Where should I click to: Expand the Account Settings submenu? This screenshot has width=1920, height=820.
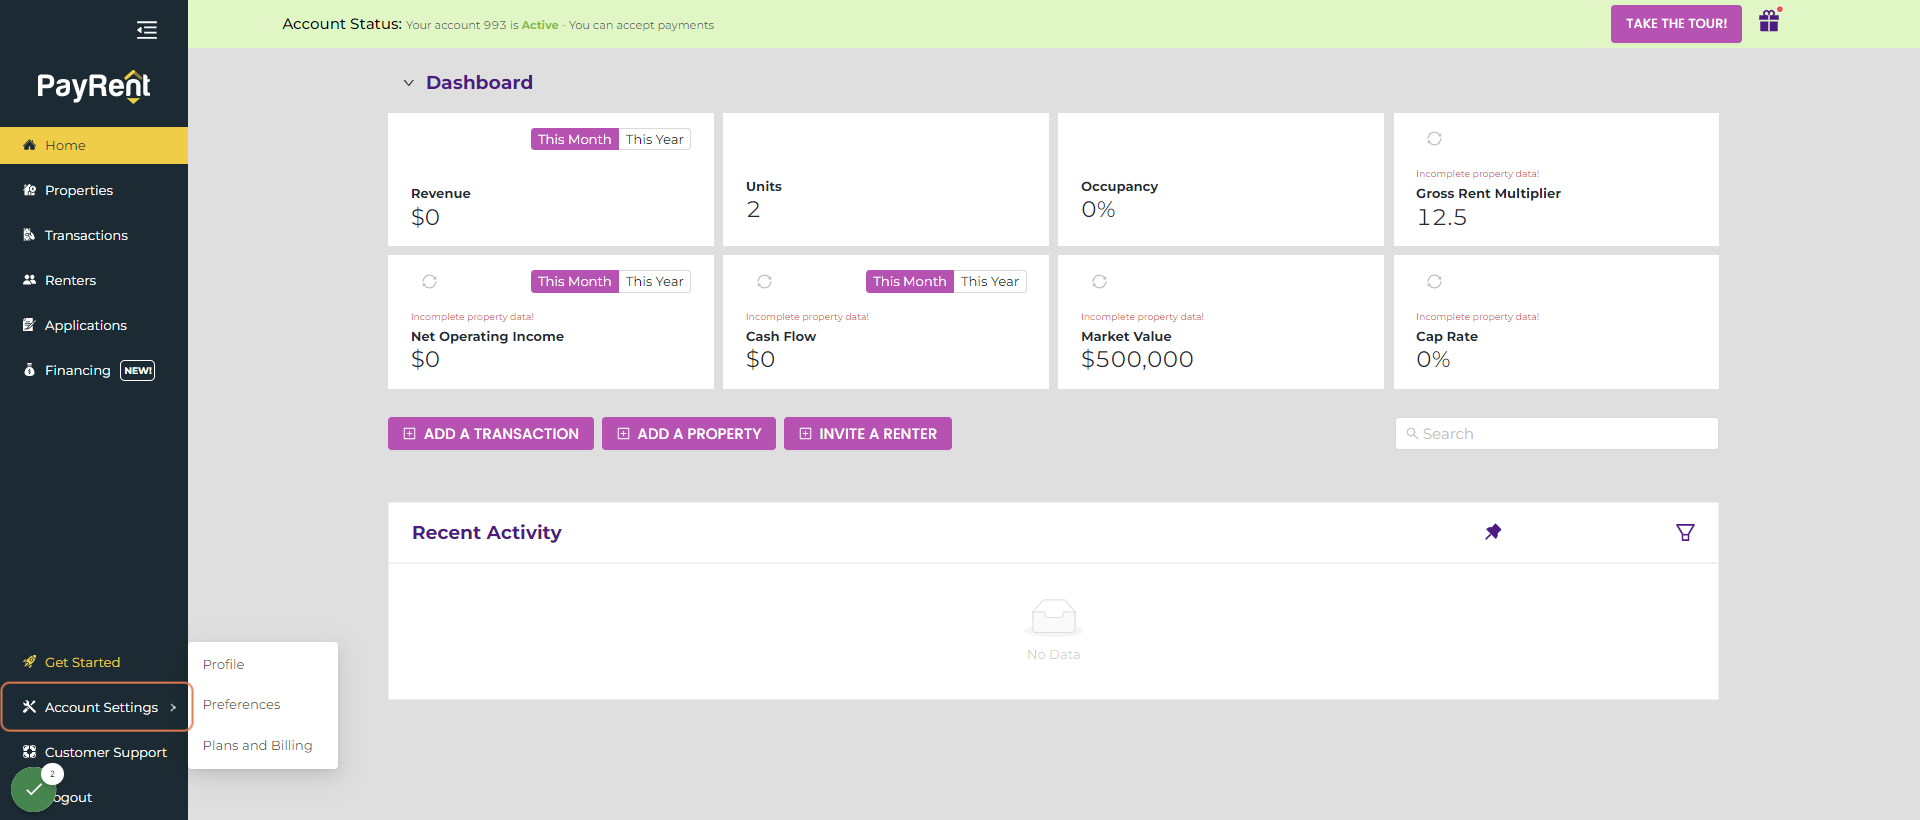pos(96,707)
